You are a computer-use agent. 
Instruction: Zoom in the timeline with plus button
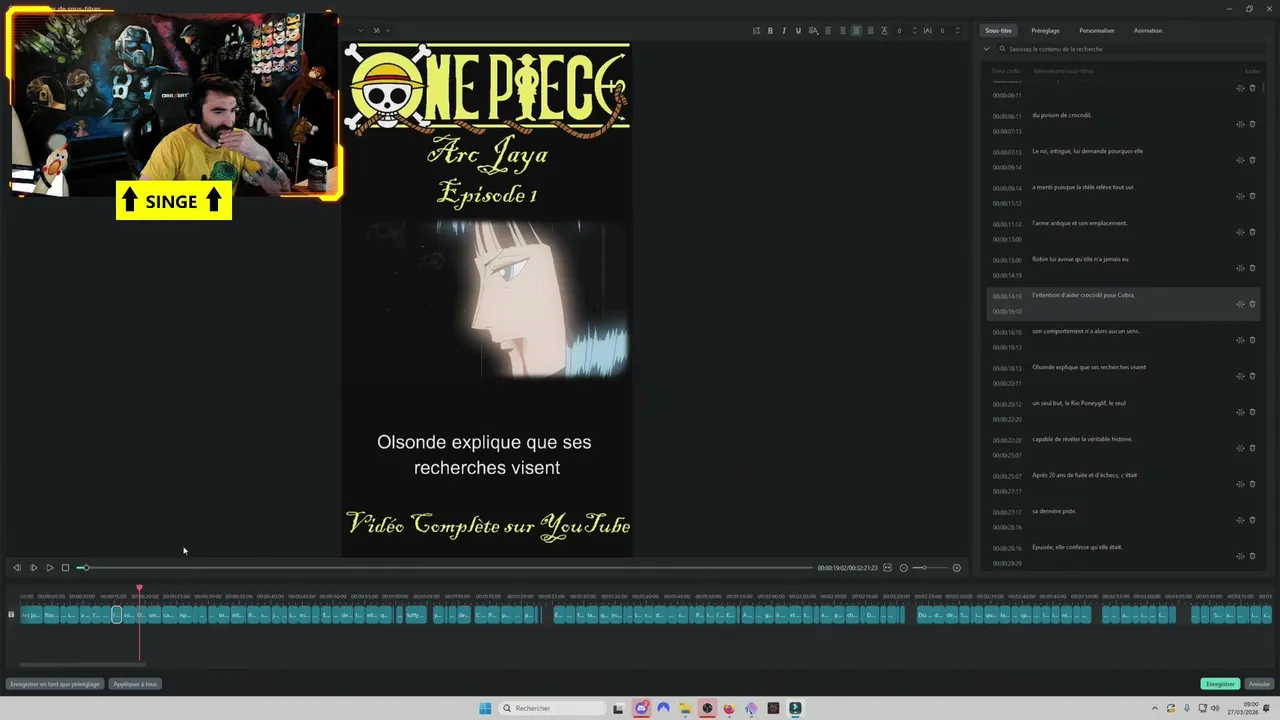(956, 568)
